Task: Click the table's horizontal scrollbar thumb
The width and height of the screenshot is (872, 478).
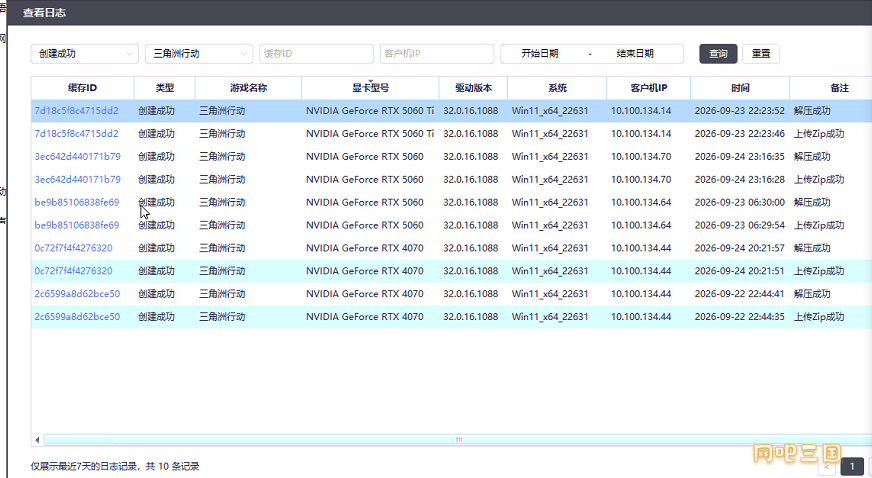Action: 458,440
